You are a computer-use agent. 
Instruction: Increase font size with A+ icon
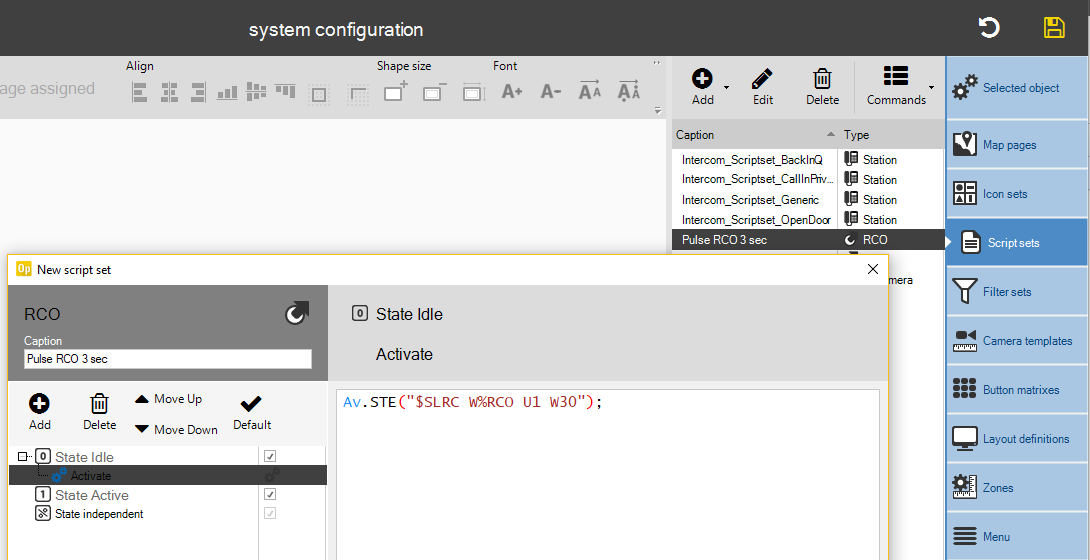[512, 92]
